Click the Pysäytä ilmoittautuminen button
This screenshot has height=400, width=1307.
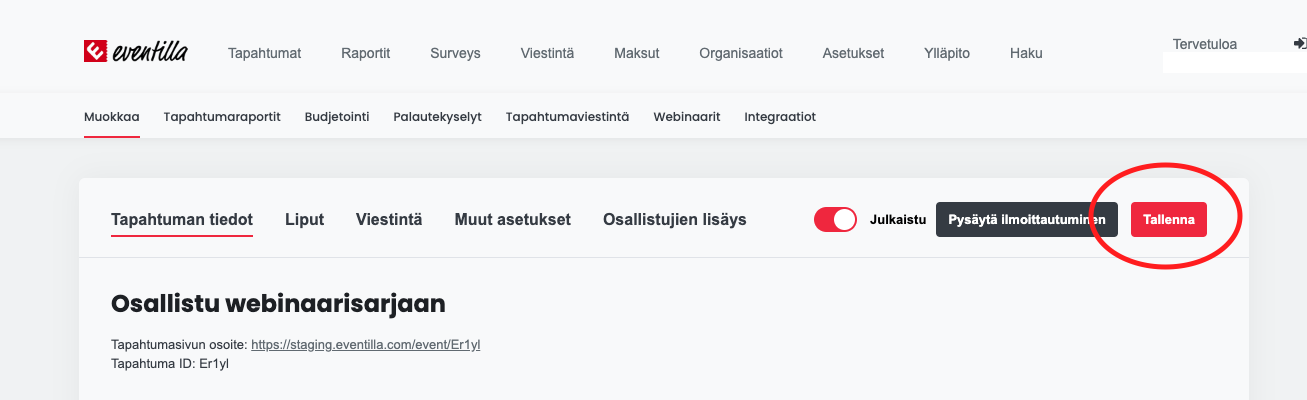click(1027, 220)
